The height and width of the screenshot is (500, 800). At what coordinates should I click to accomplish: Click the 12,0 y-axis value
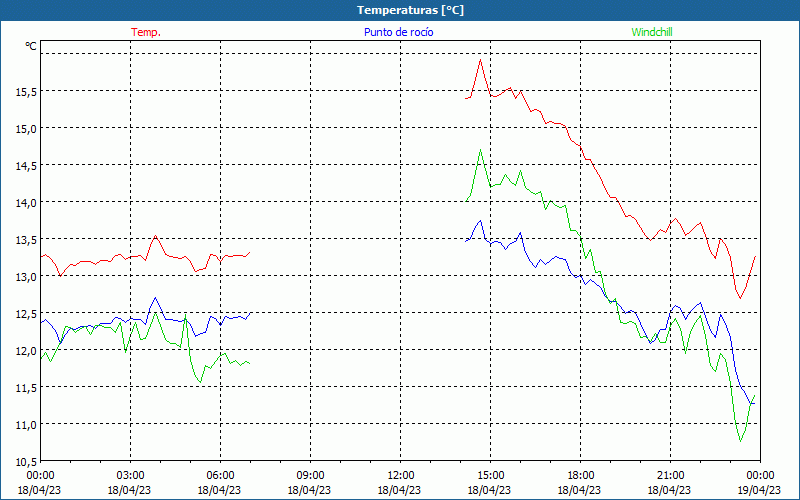(x=26, y=351)
